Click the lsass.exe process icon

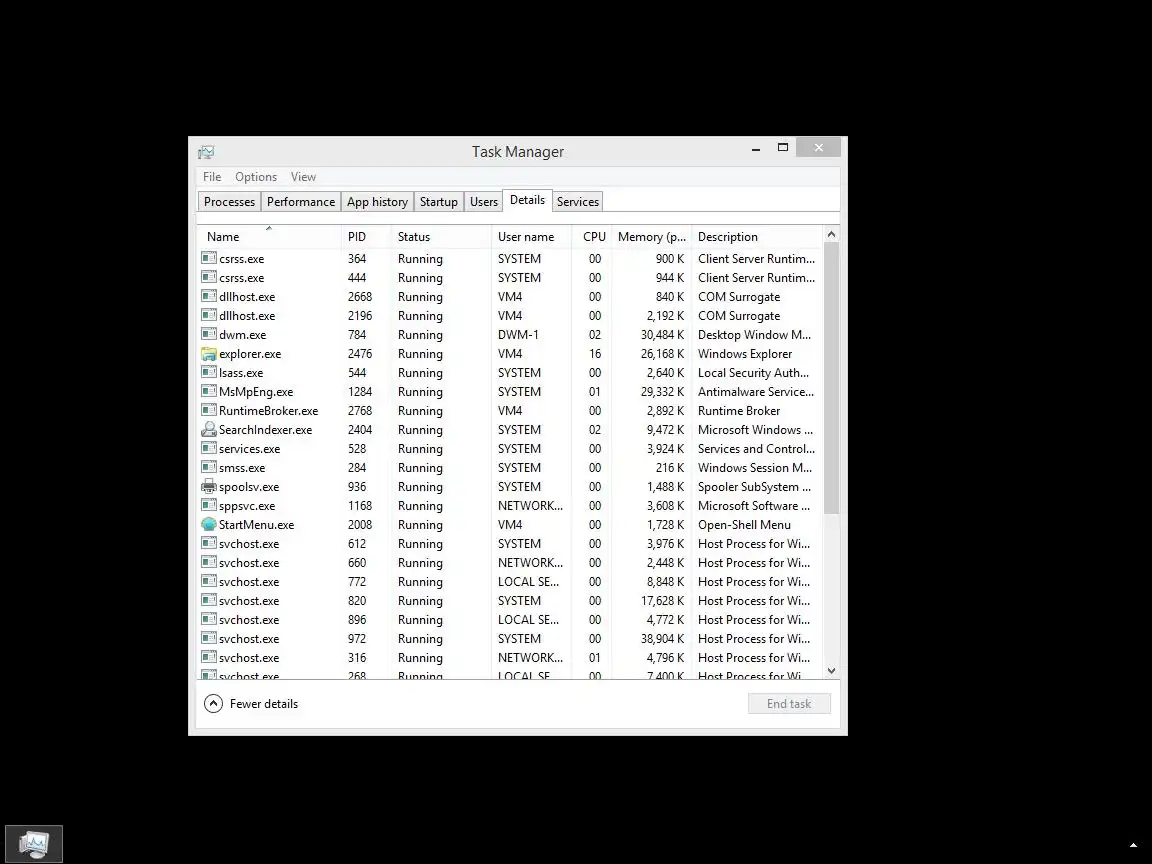(x=209, y=372)
